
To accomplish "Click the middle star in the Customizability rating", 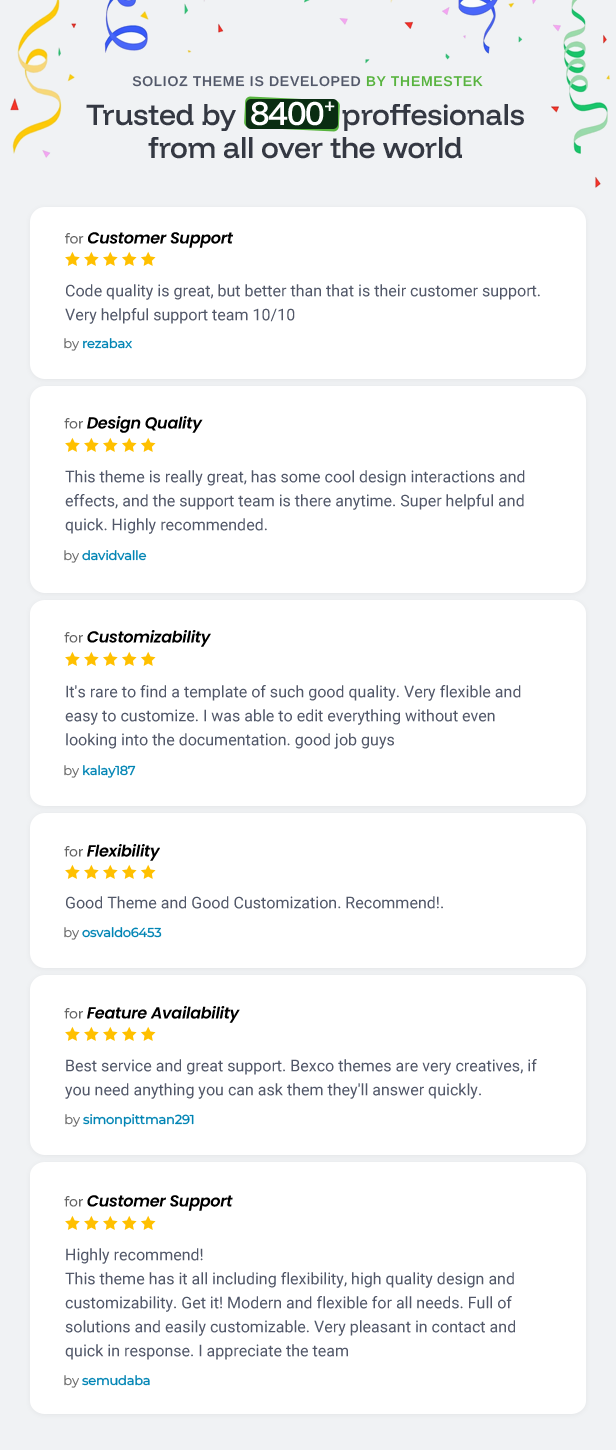I will click(x=110, y=659).
